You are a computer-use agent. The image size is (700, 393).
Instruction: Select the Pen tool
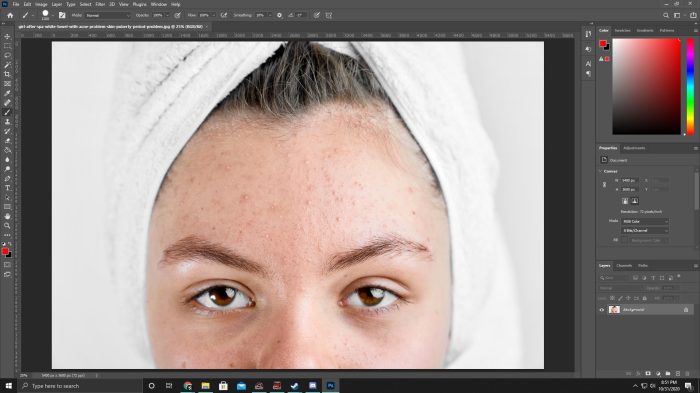point(7,178)
